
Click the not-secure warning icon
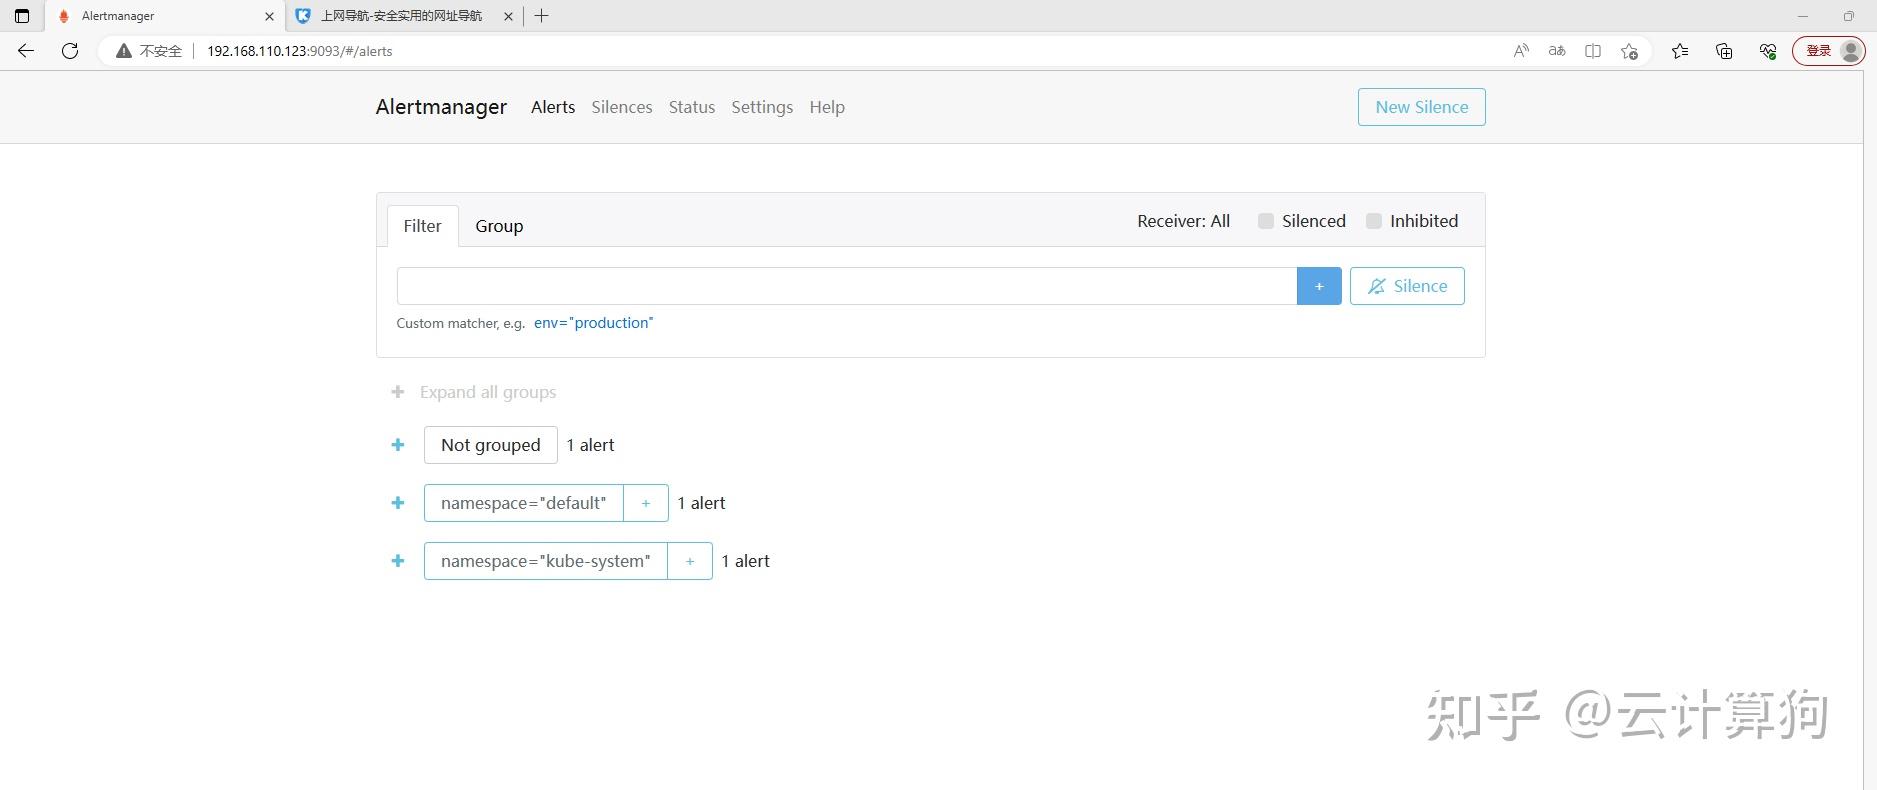click(x=124, y=51)
